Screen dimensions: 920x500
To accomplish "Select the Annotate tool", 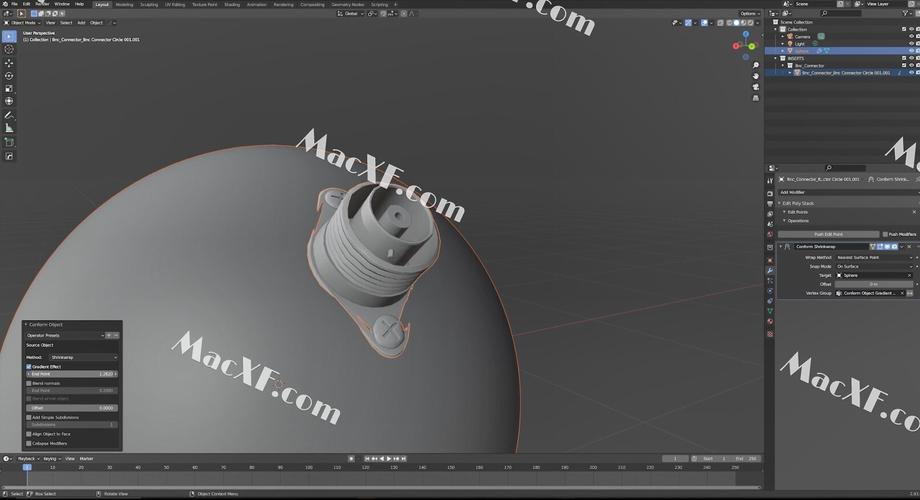I will click(9, 116).
